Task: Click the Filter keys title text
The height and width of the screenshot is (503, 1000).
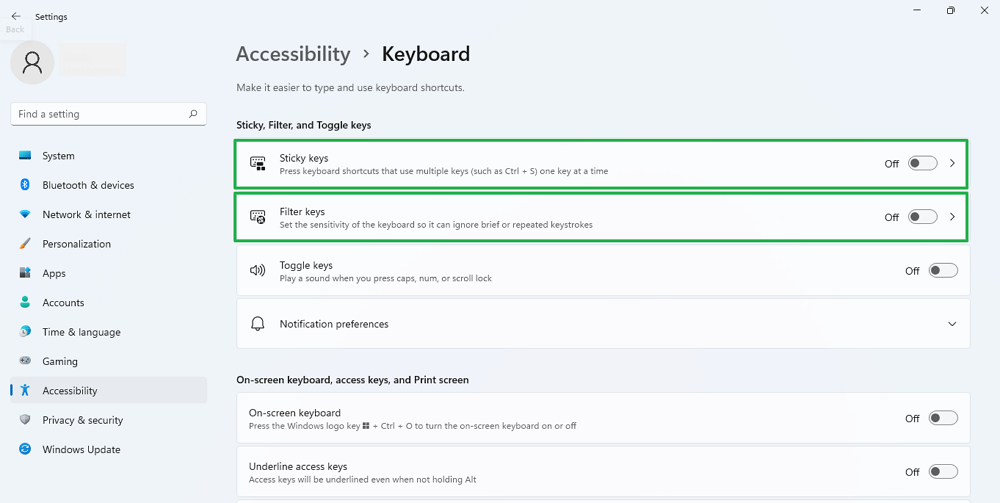Action: 302,212
